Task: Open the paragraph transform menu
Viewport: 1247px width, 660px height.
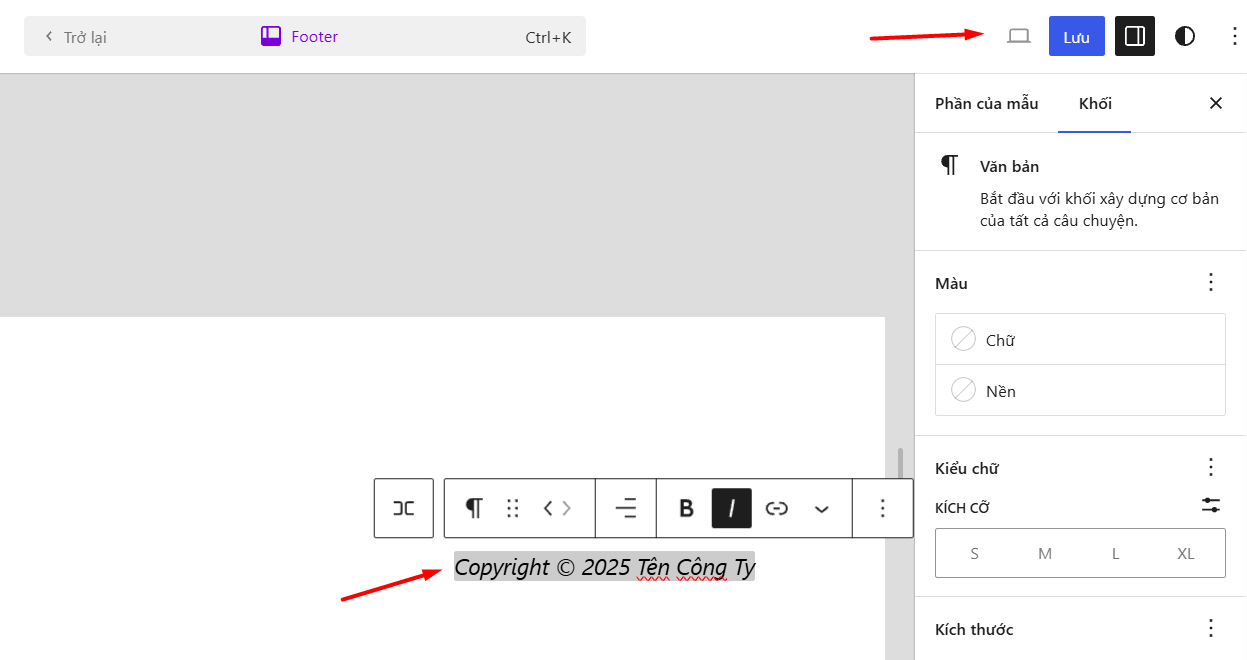Action: pos(475,508)
